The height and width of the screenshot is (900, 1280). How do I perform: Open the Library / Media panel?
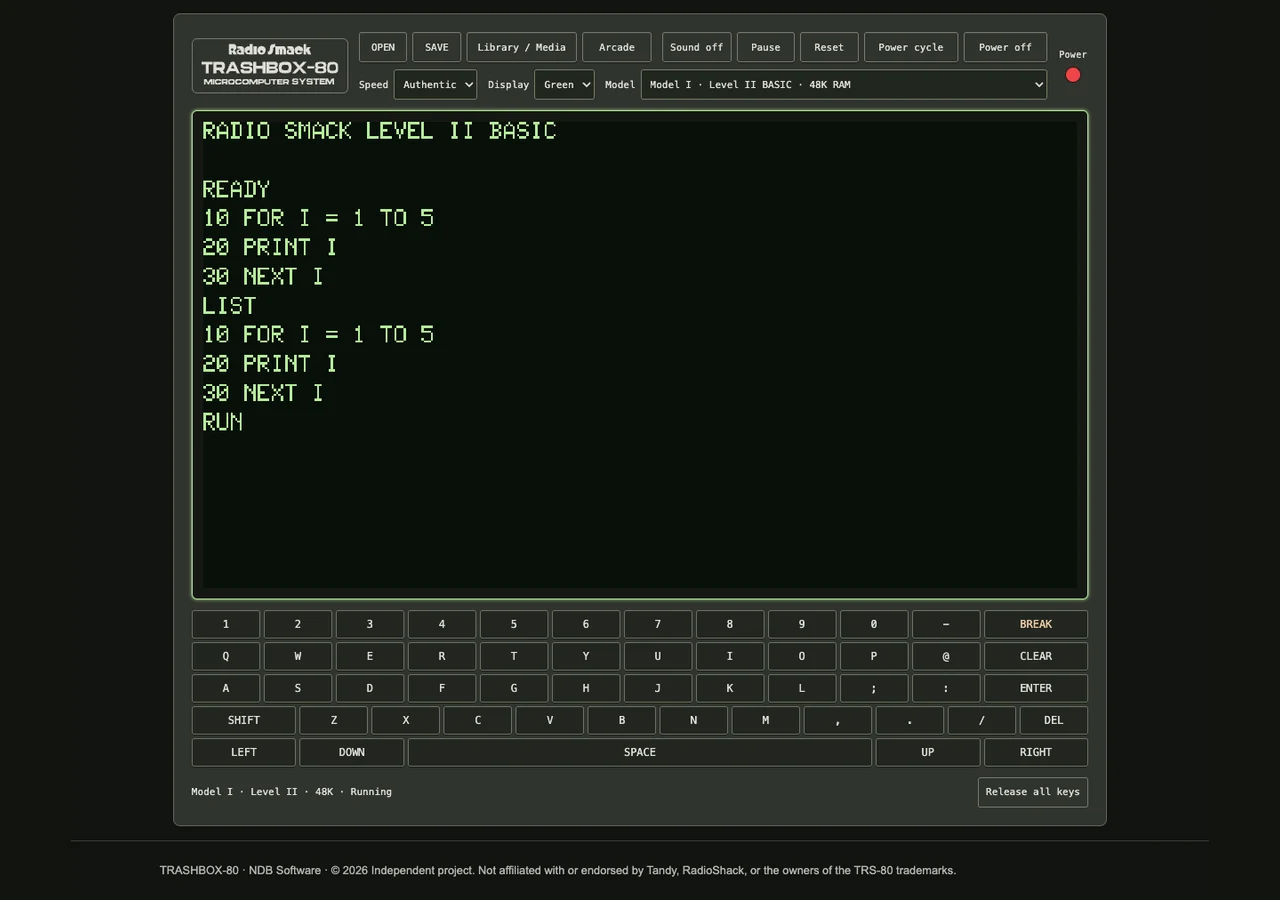[522, 47]
